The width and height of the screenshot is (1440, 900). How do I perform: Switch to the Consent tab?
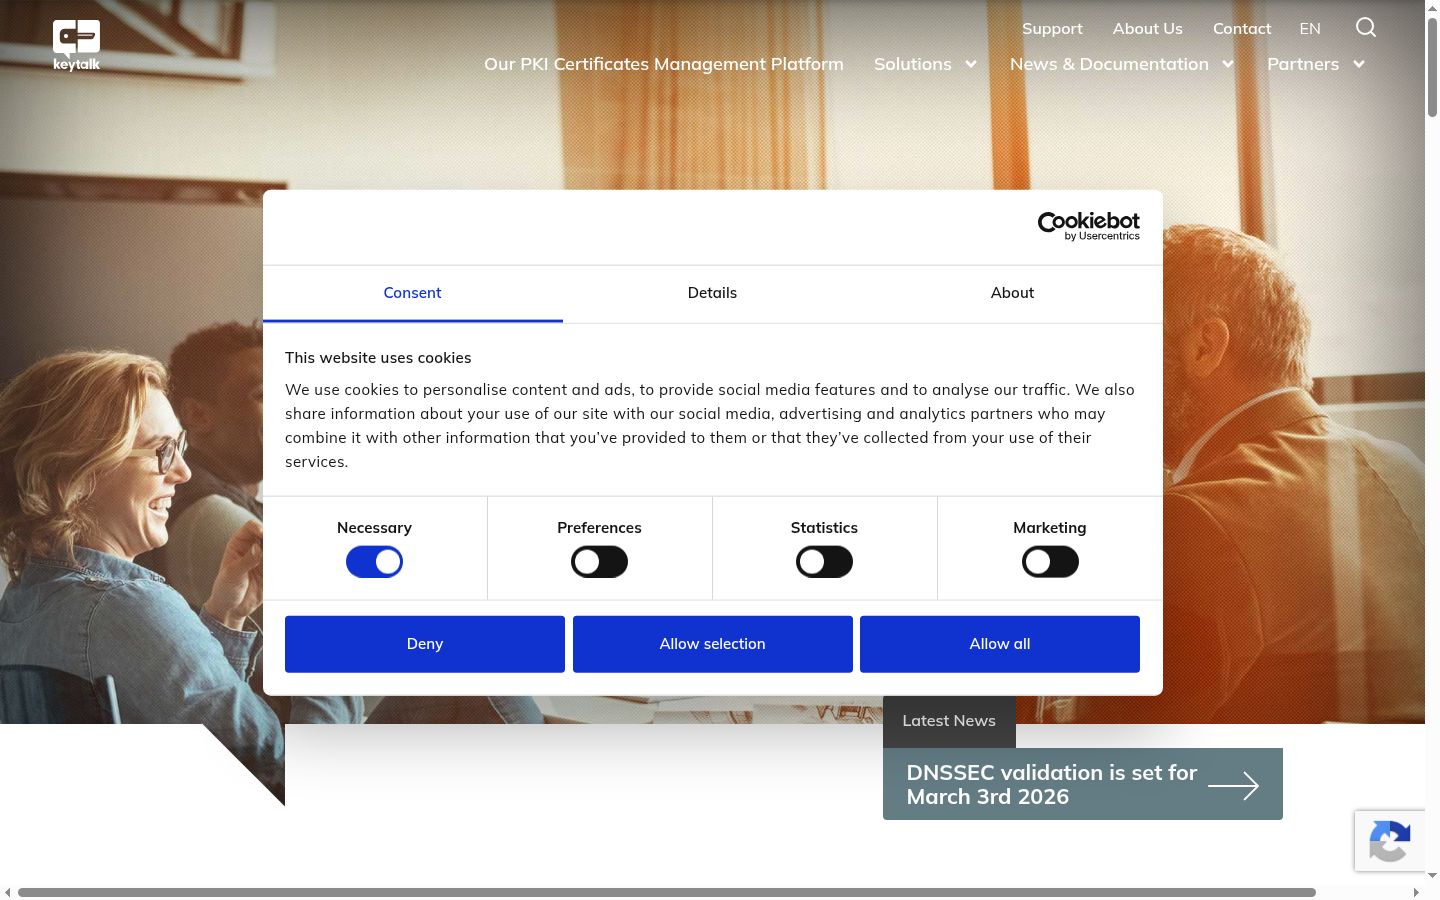pos(412,293)
